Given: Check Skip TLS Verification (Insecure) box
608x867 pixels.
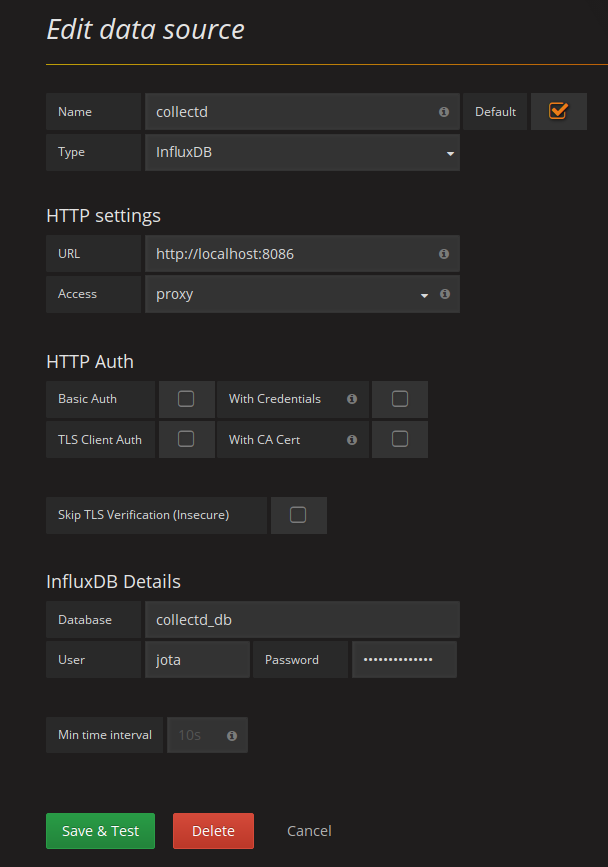Looking at the screenshot, I should coord(298,515).
